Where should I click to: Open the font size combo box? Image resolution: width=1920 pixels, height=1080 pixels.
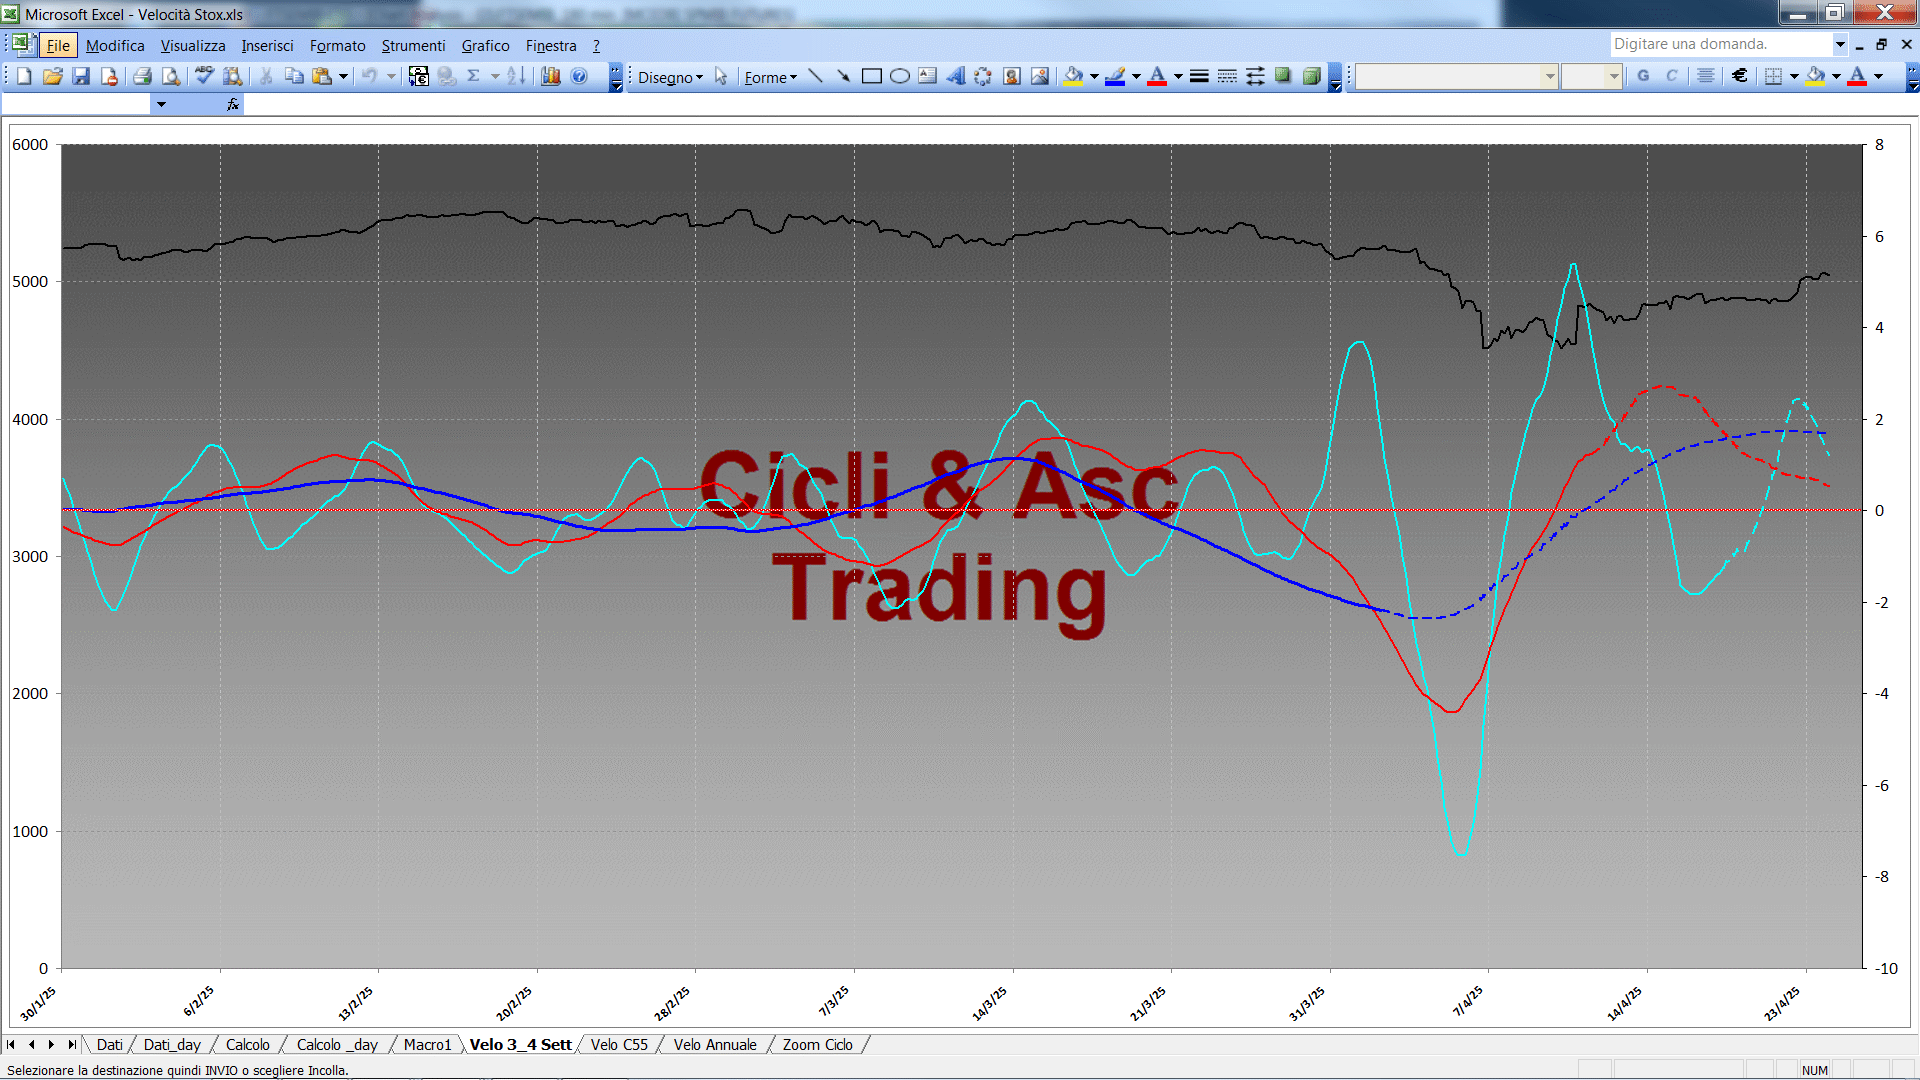point(1591,76)
